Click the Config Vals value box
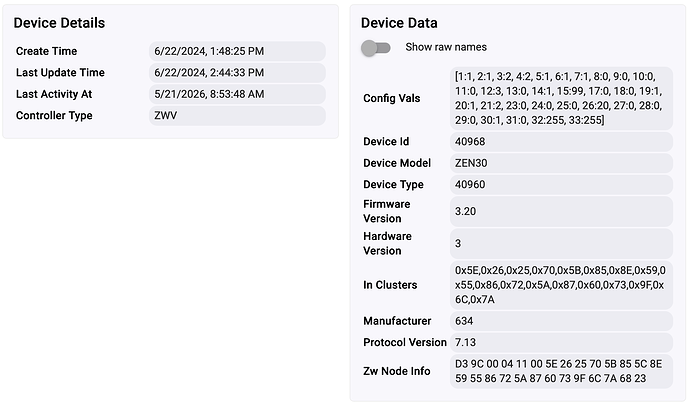Image resolution: width=690 pixels, height=406 pixels. (561, 98)
